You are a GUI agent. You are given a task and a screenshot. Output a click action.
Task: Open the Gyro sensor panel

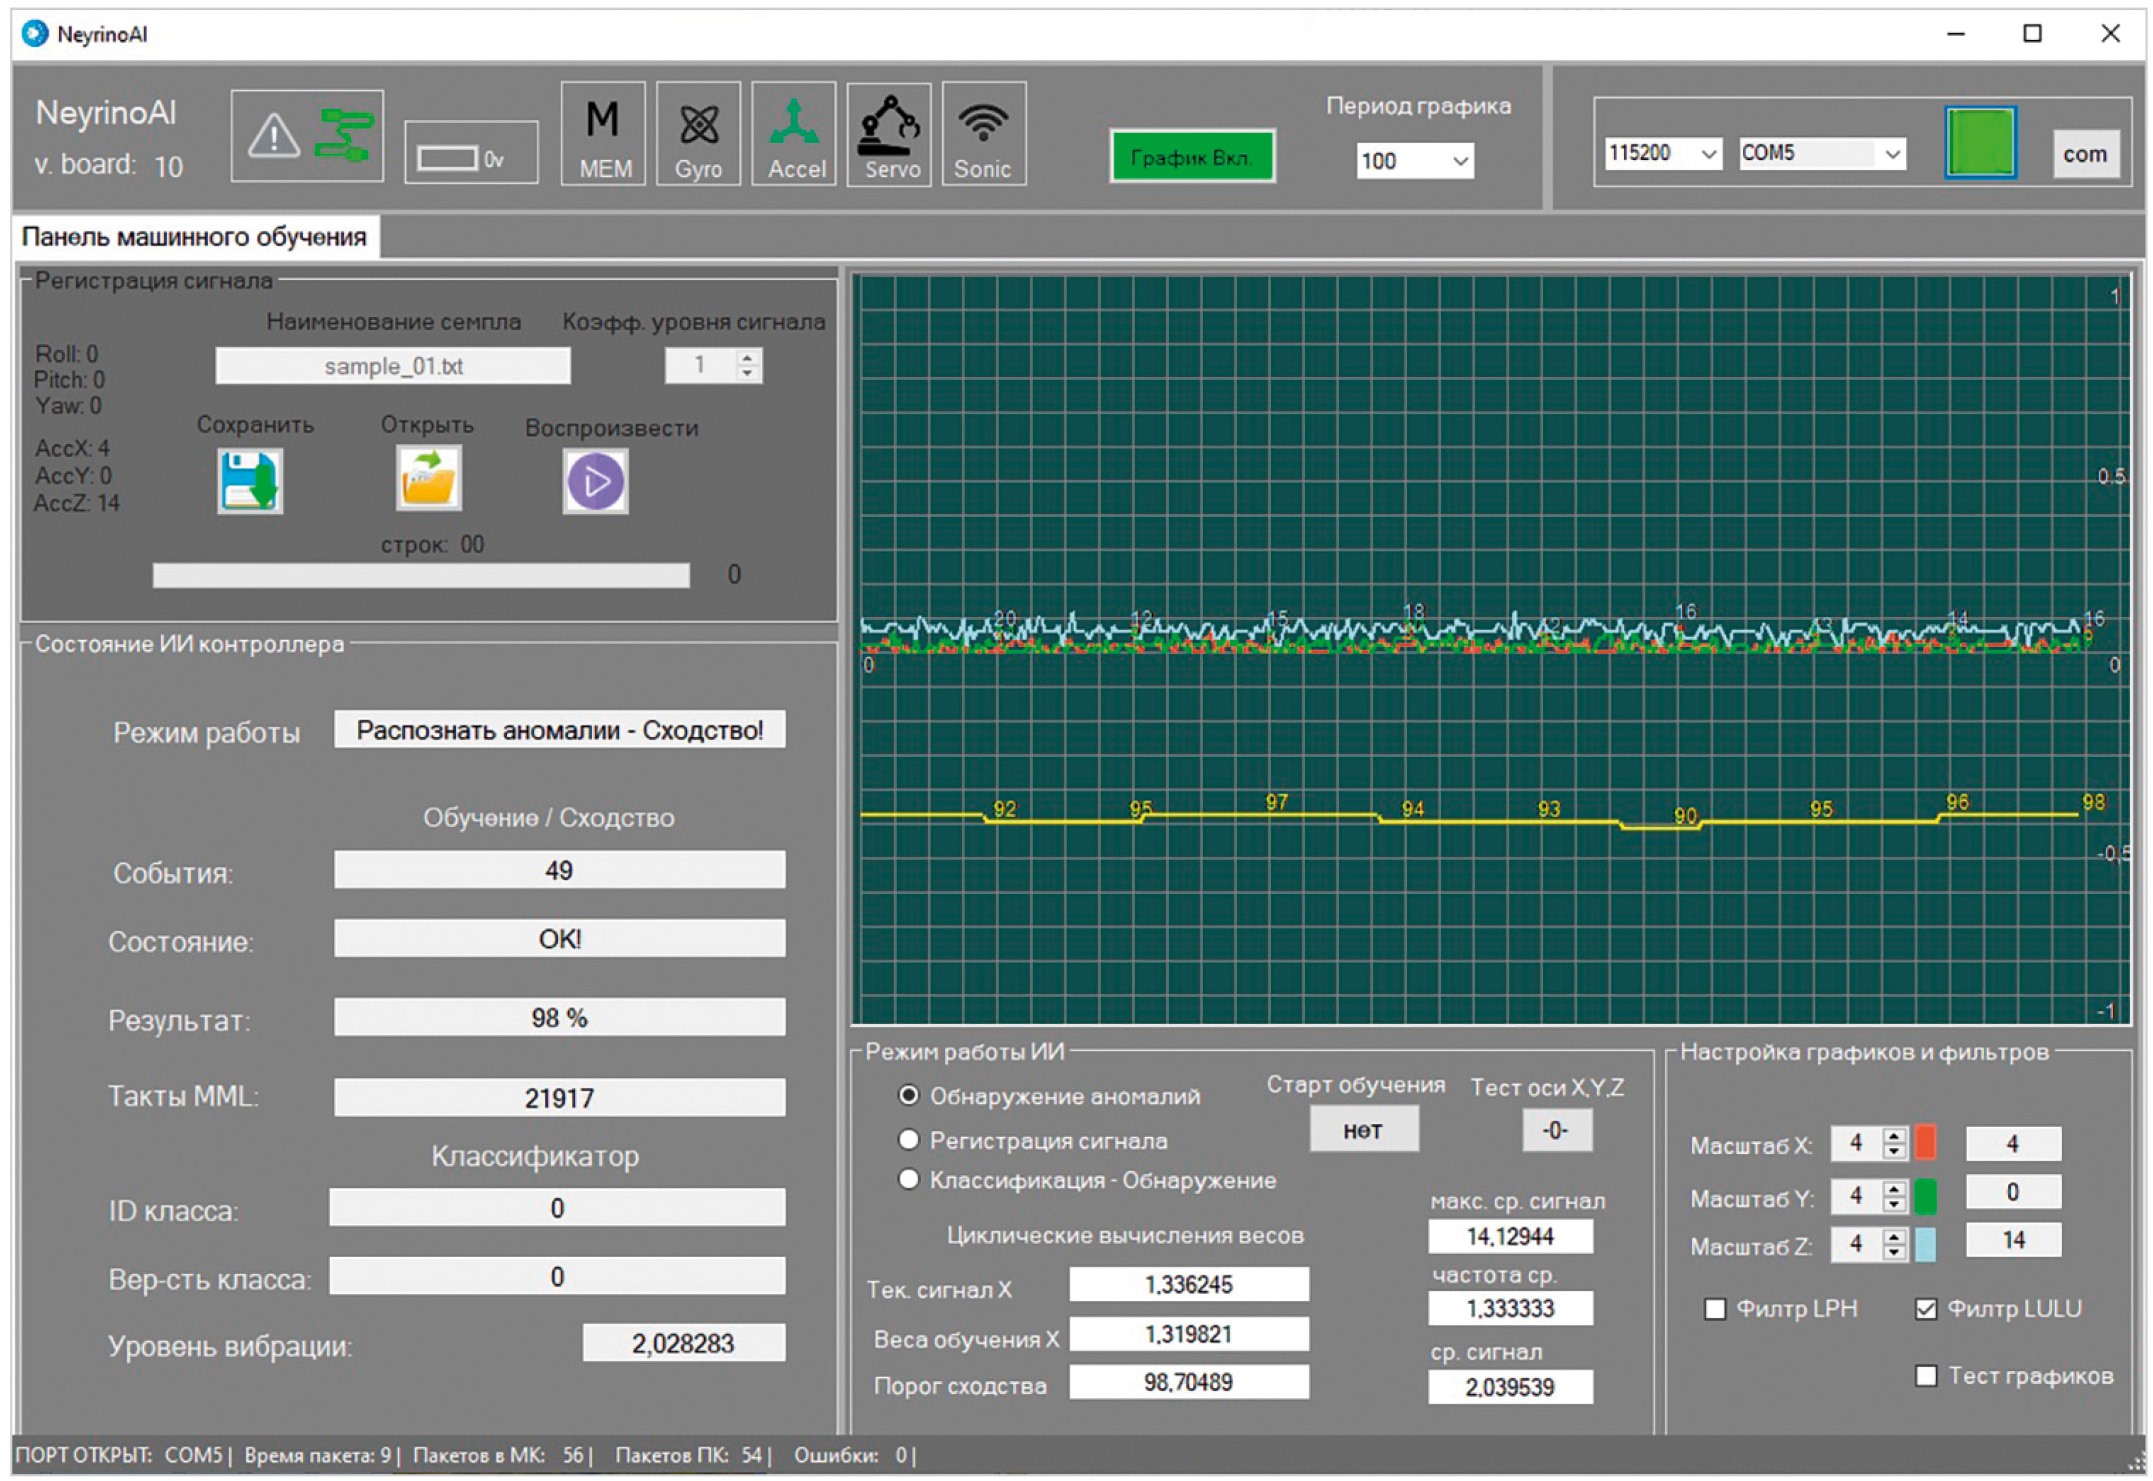[x=698, y=135]
